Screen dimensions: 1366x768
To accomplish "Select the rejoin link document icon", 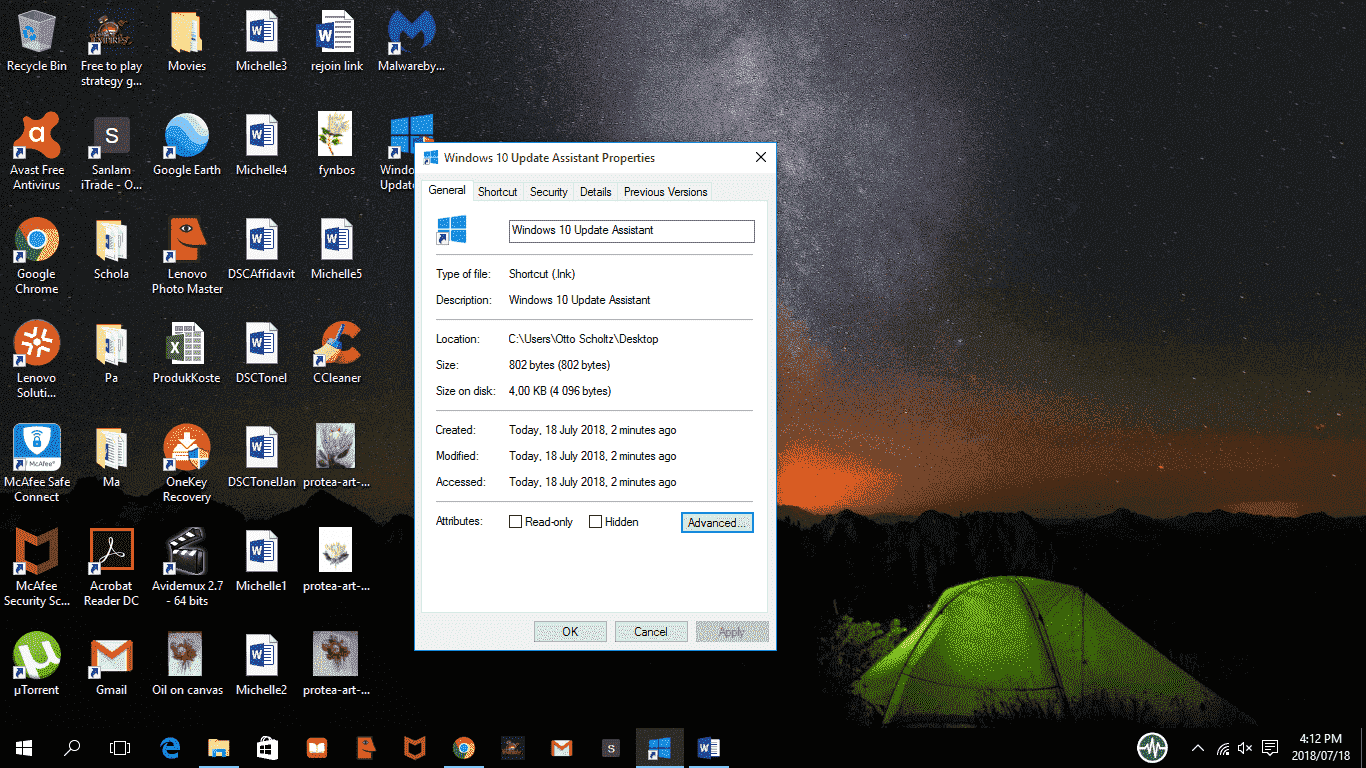I will [337, 42].
